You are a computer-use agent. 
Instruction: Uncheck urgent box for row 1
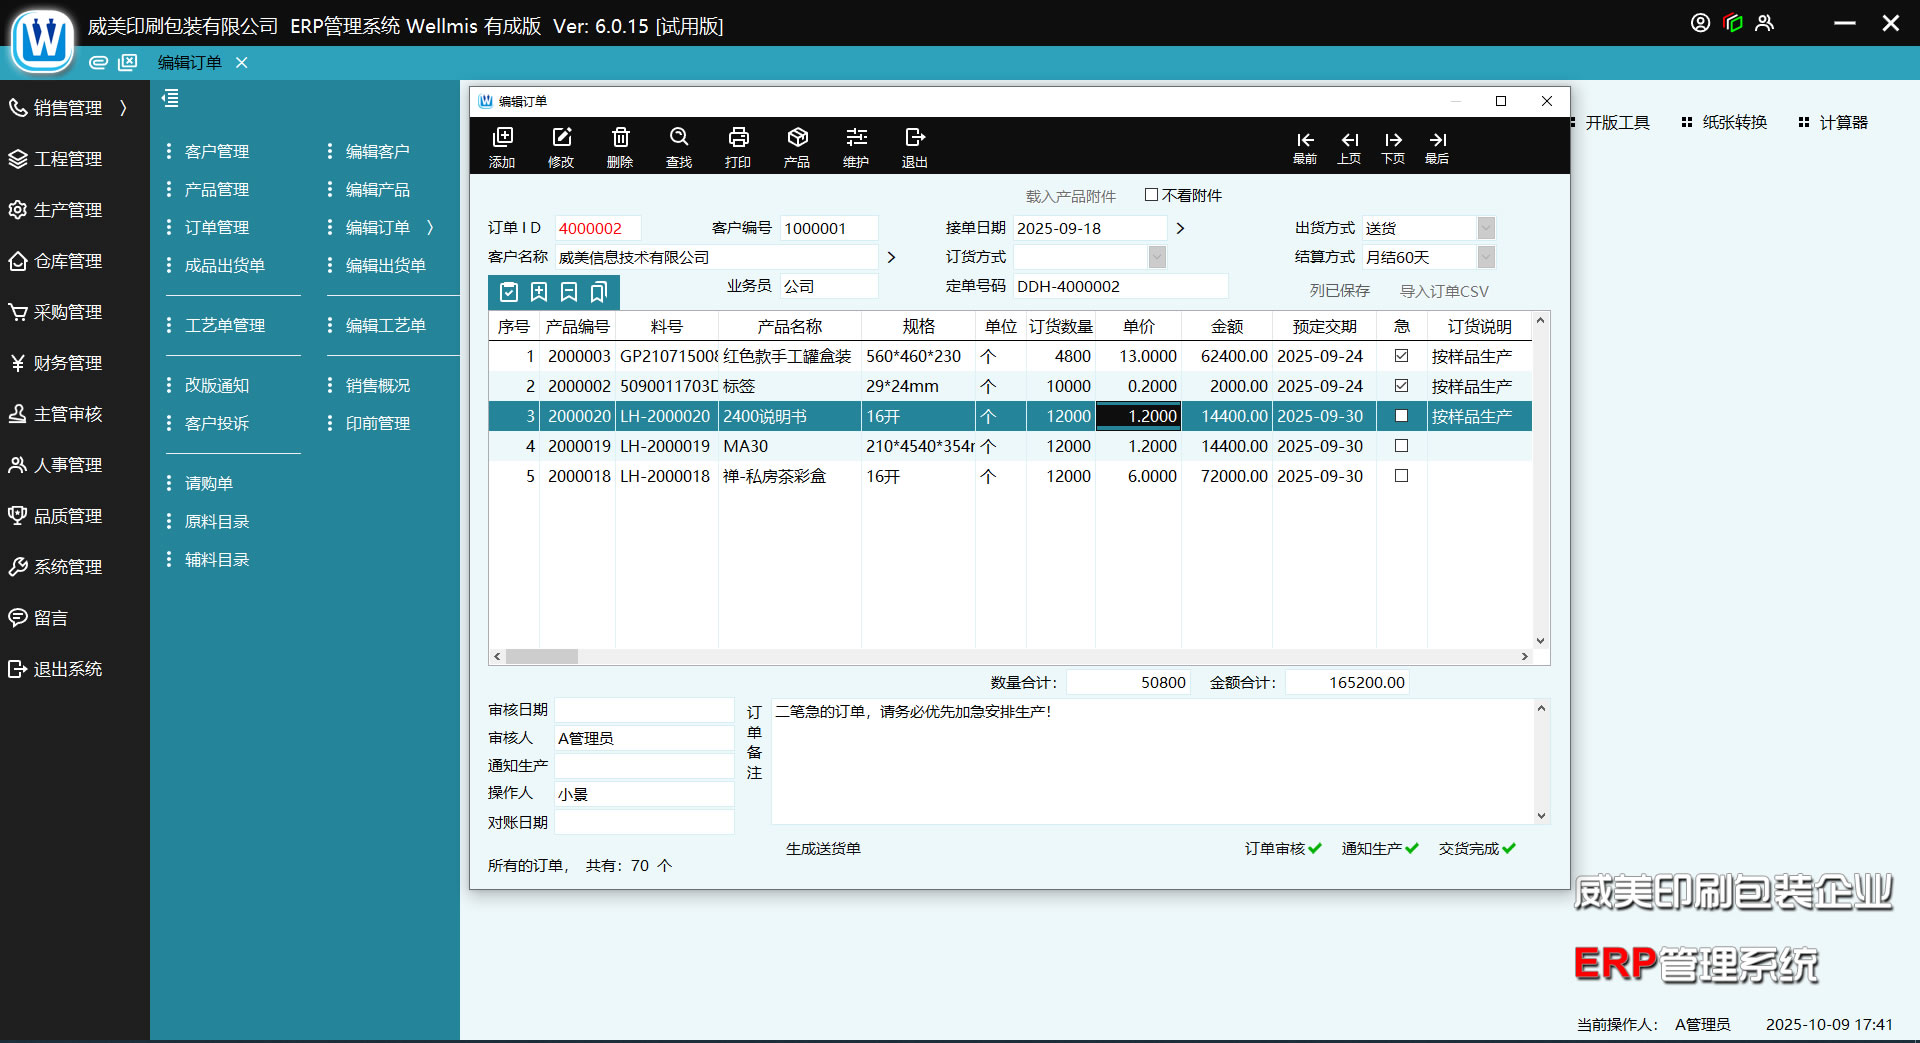tap(1401, 356)
